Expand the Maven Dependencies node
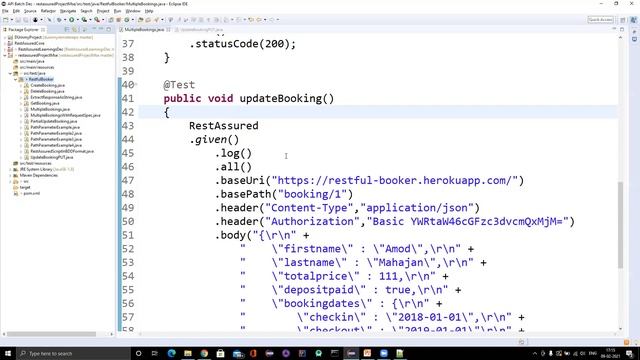This screenshot has width=640, height=360. coord(10,175)
